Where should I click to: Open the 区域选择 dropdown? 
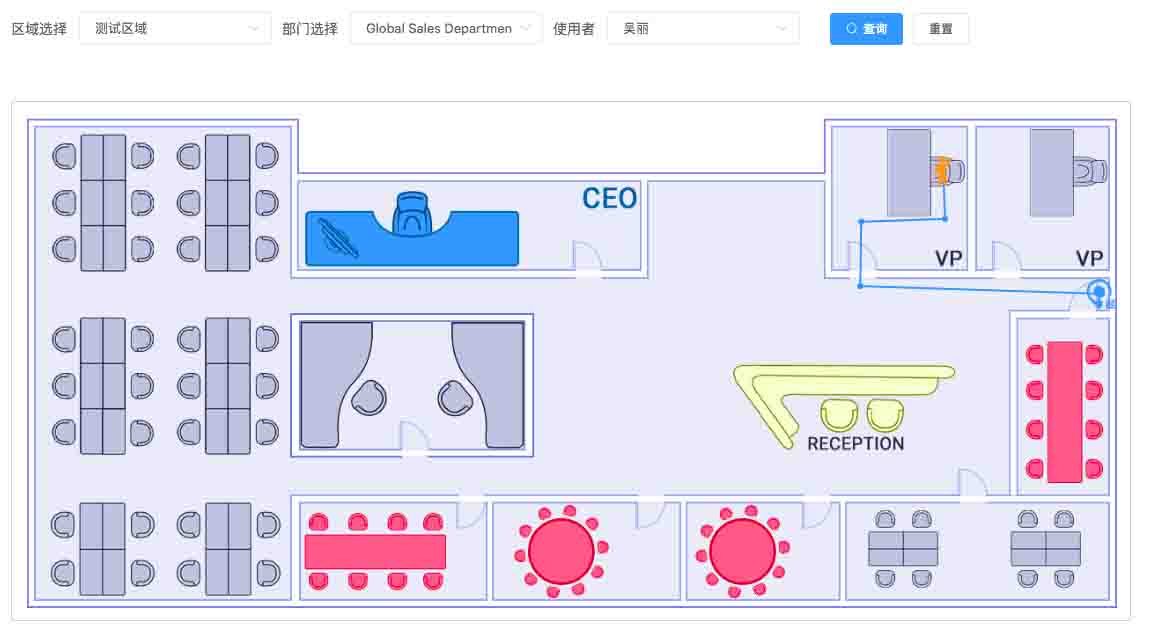tap(175, 29)
